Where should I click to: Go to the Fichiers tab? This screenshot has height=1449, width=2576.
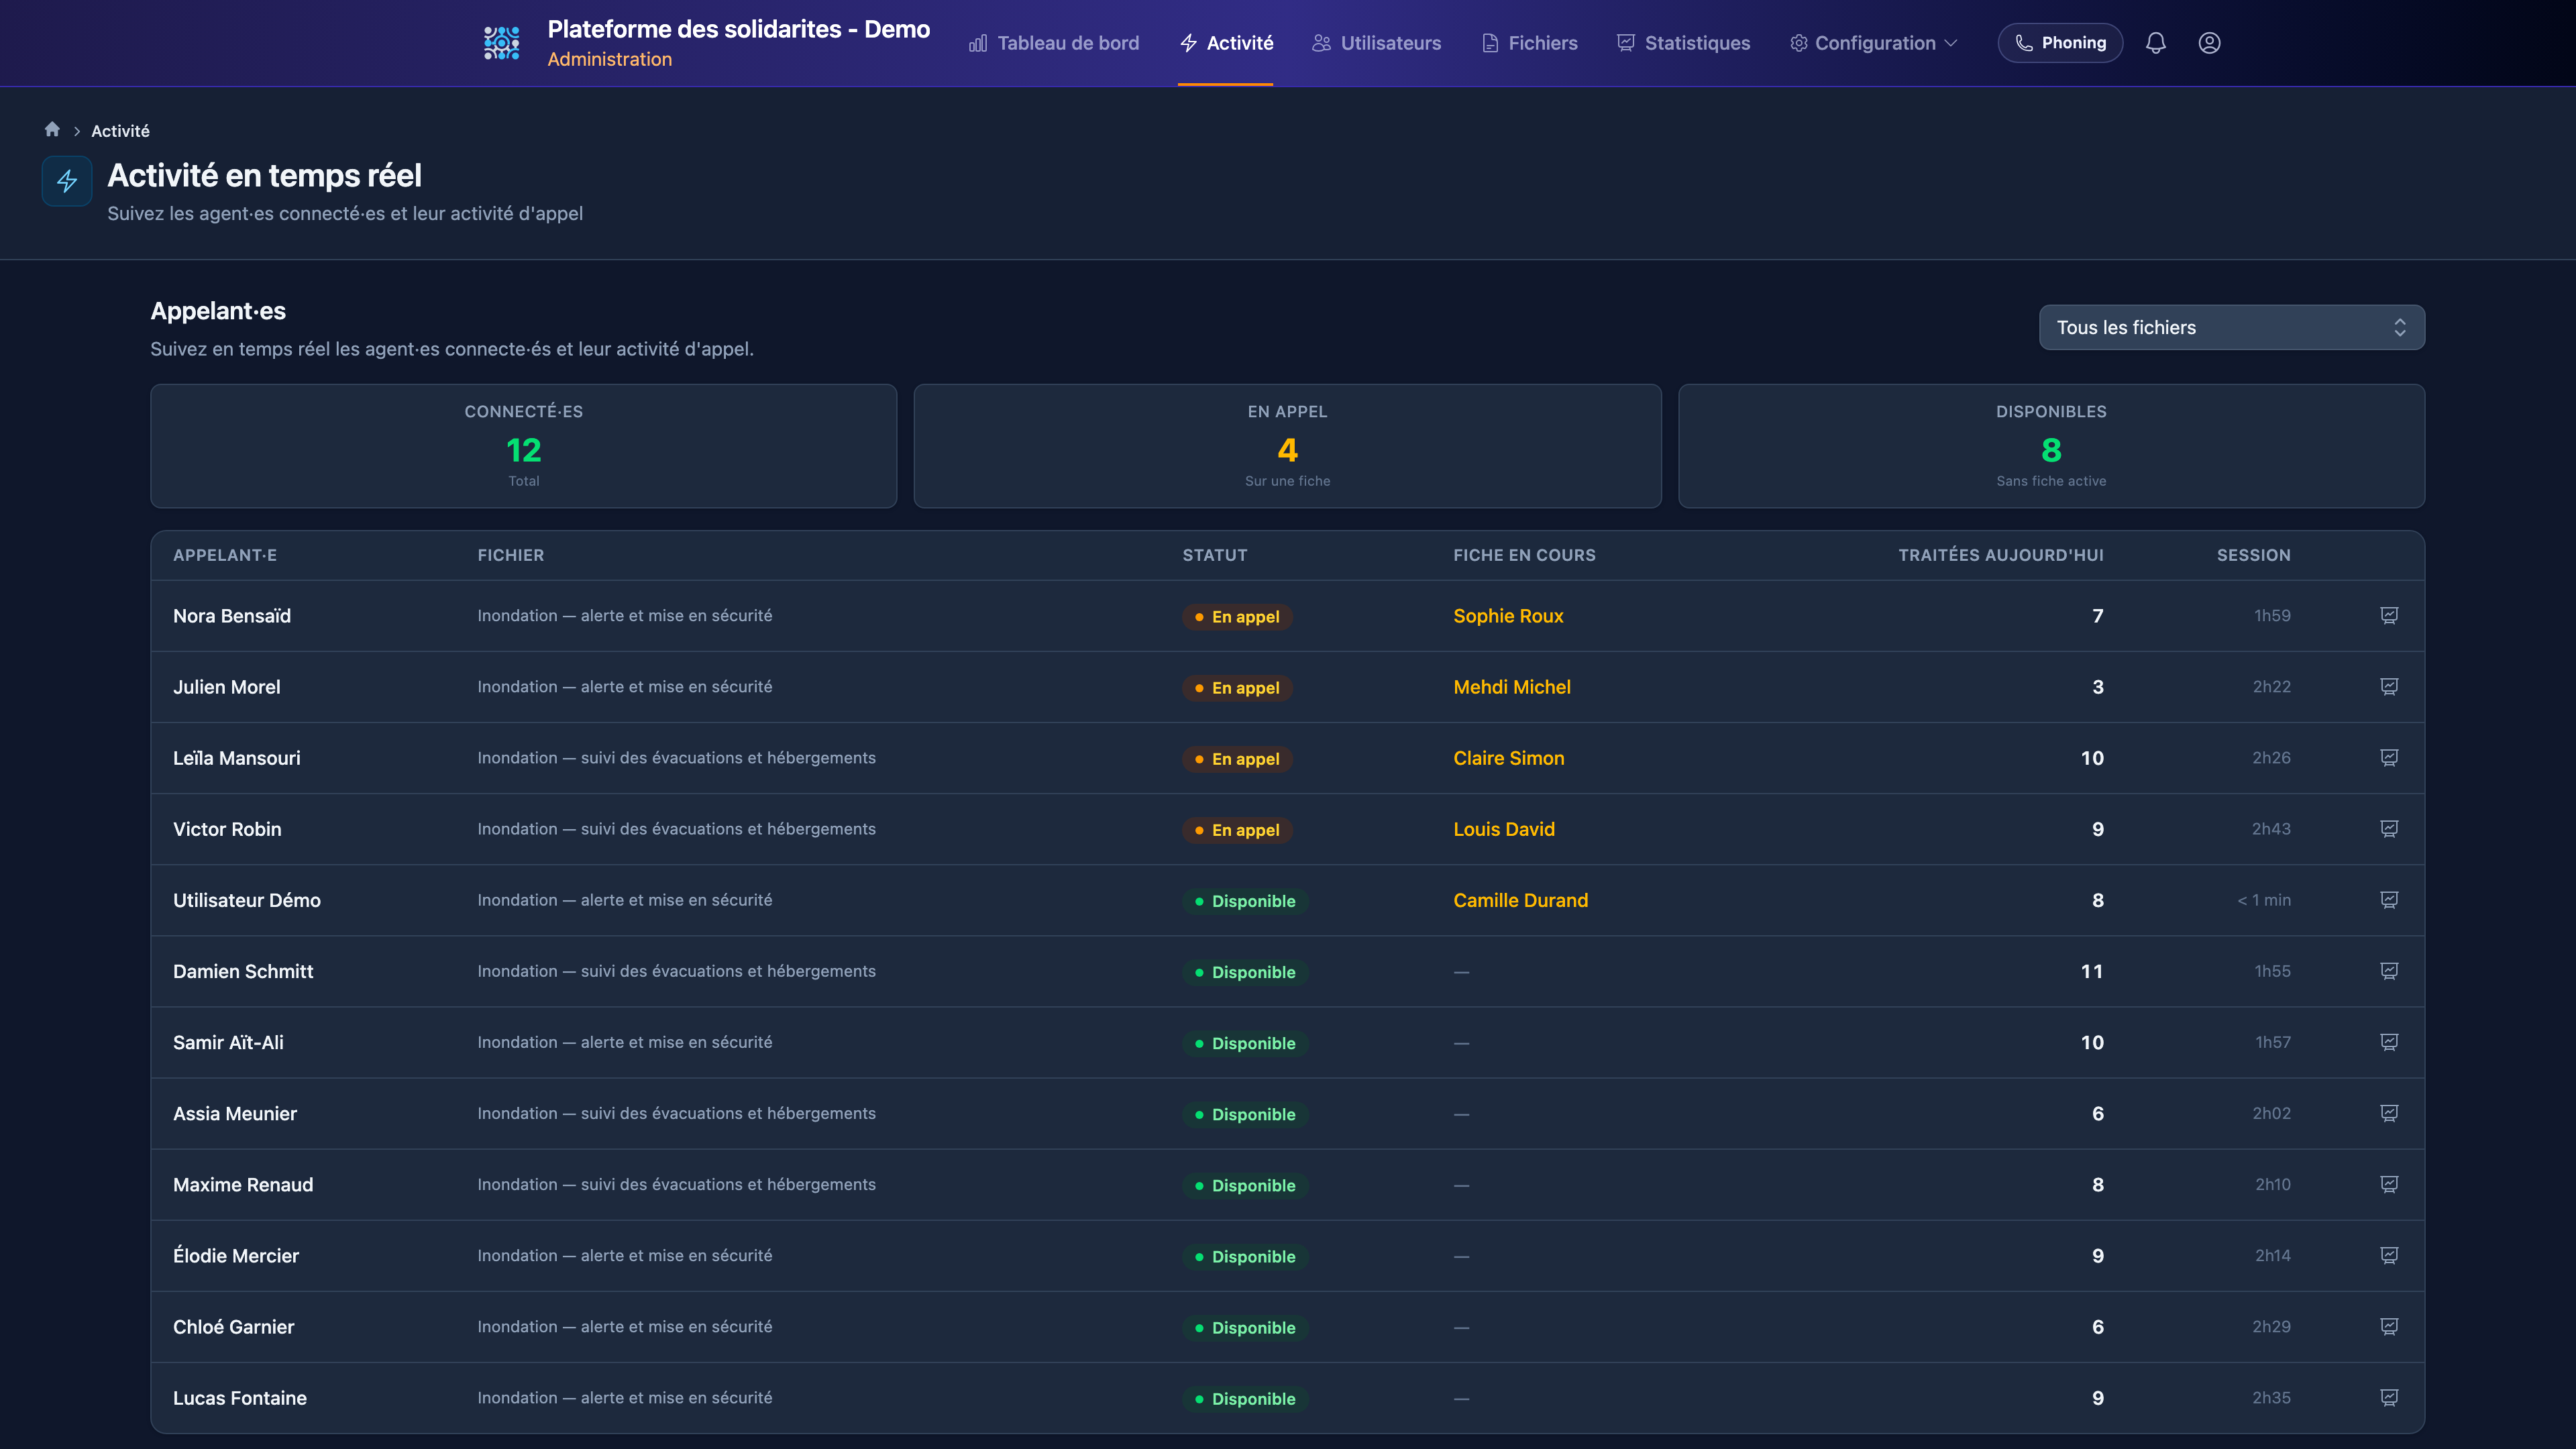point(1530,43)
